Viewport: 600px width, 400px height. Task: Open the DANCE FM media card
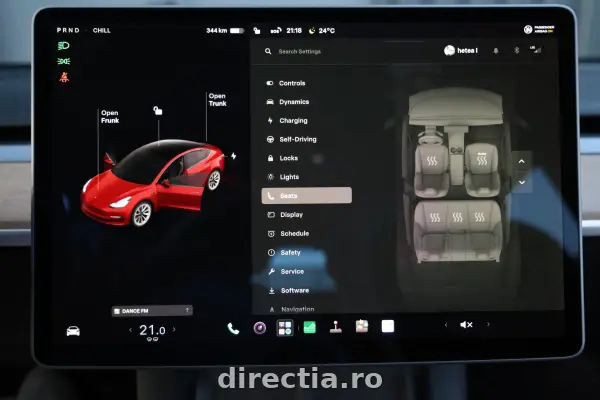(x=152, y=311)
